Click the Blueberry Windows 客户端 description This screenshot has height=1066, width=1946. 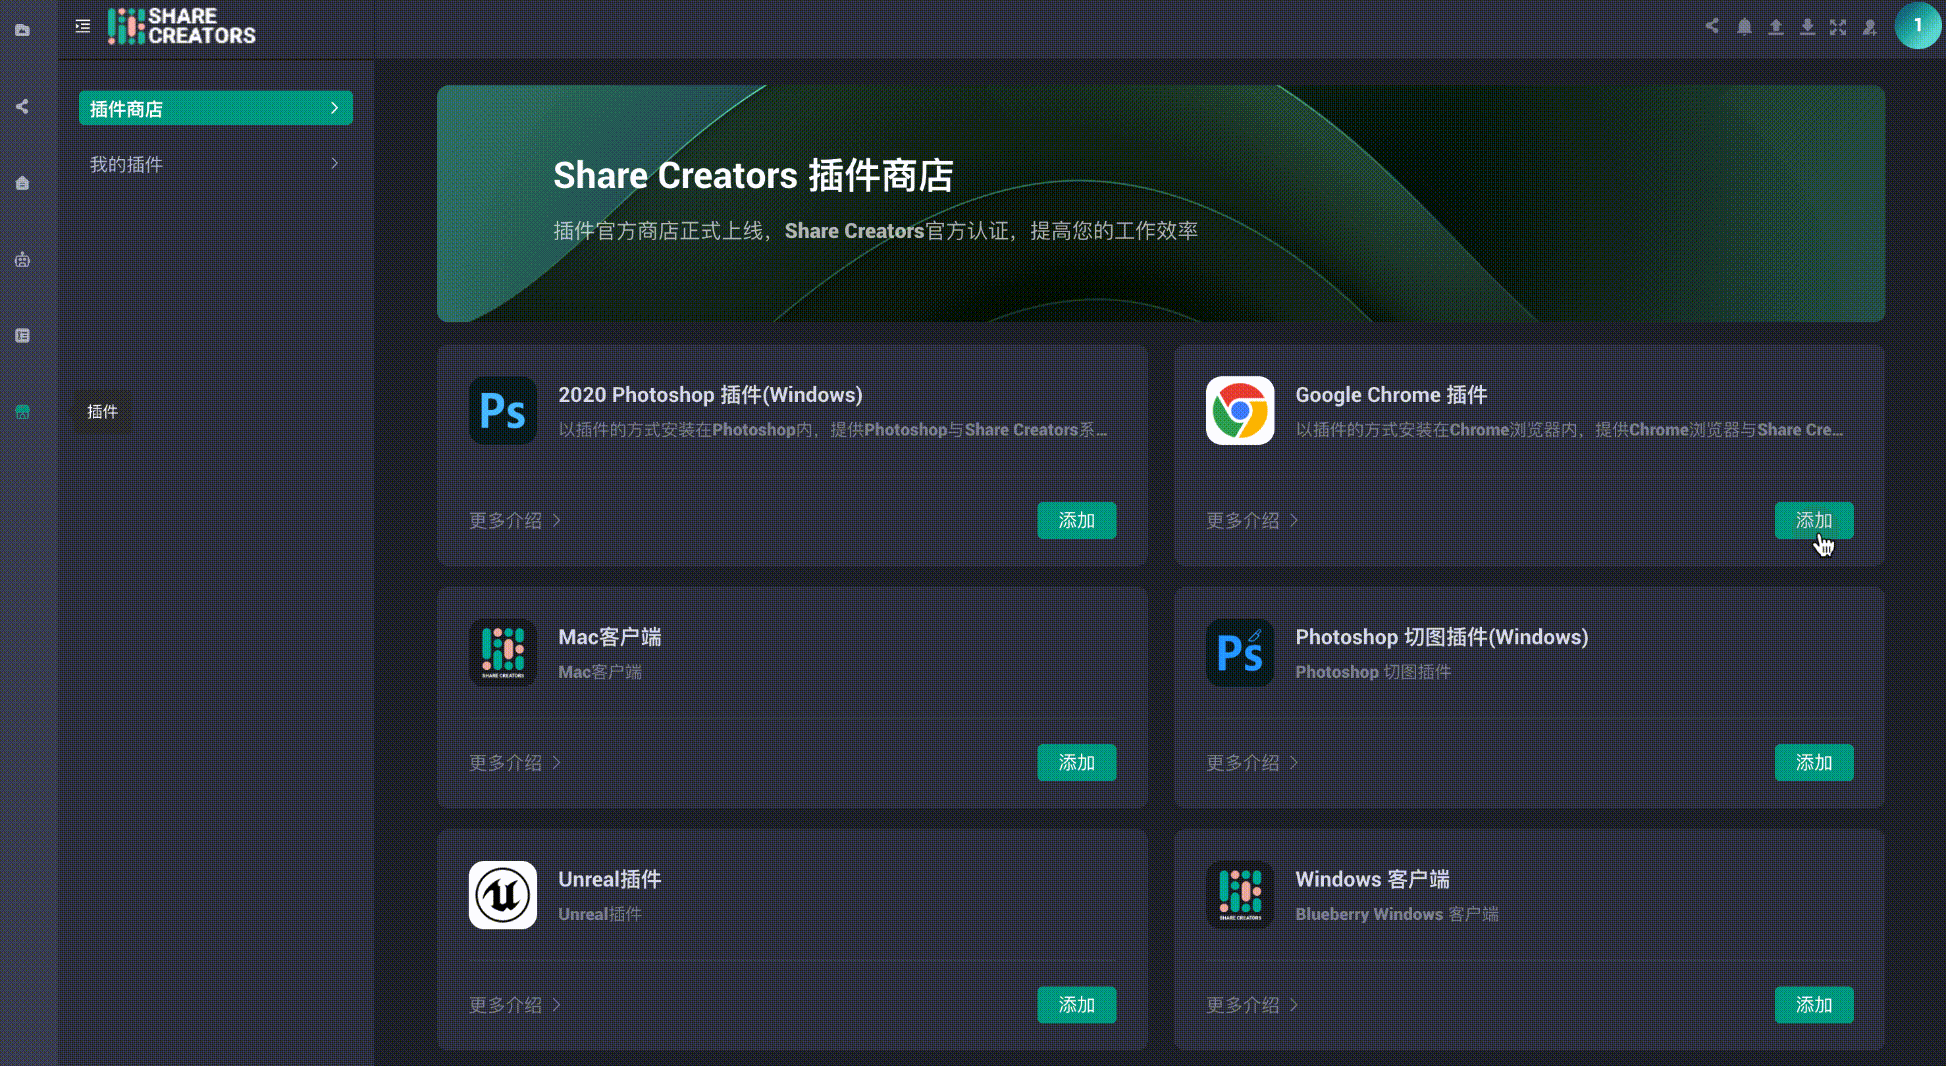(x=1397, y=914)
